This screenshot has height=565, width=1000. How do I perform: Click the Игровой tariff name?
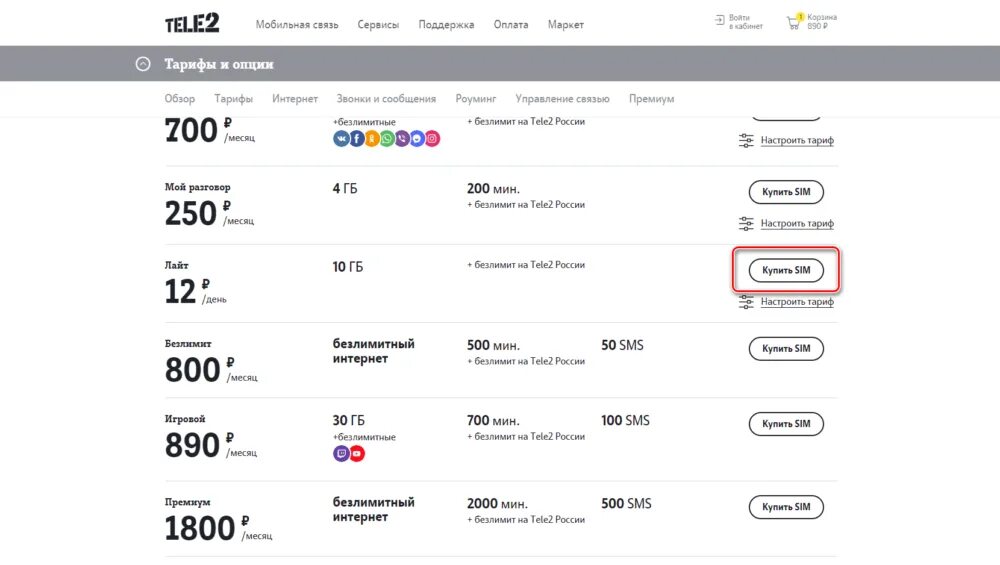coord(185,419)
